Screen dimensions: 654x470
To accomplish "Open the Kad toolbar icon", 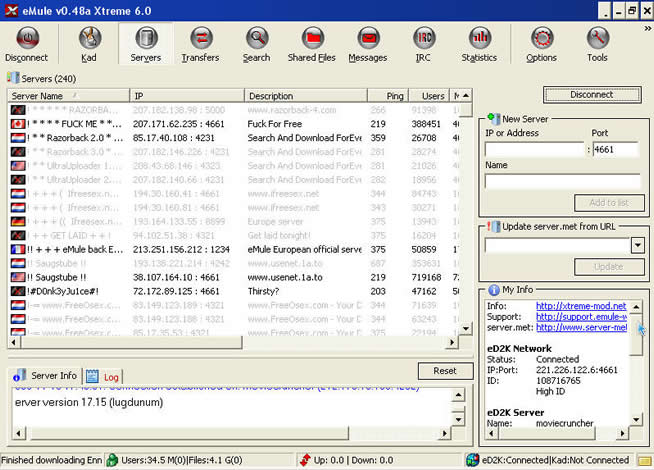I will click(90, 38).
